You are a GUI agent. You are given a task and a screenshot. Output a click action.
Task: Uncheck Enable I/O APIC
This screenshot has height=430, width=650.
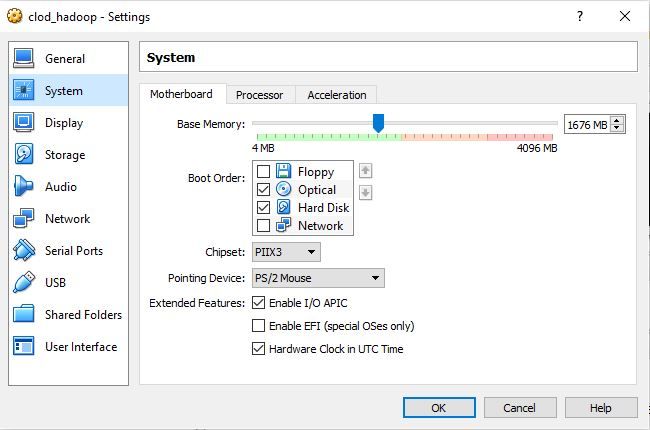pos(259,303)
